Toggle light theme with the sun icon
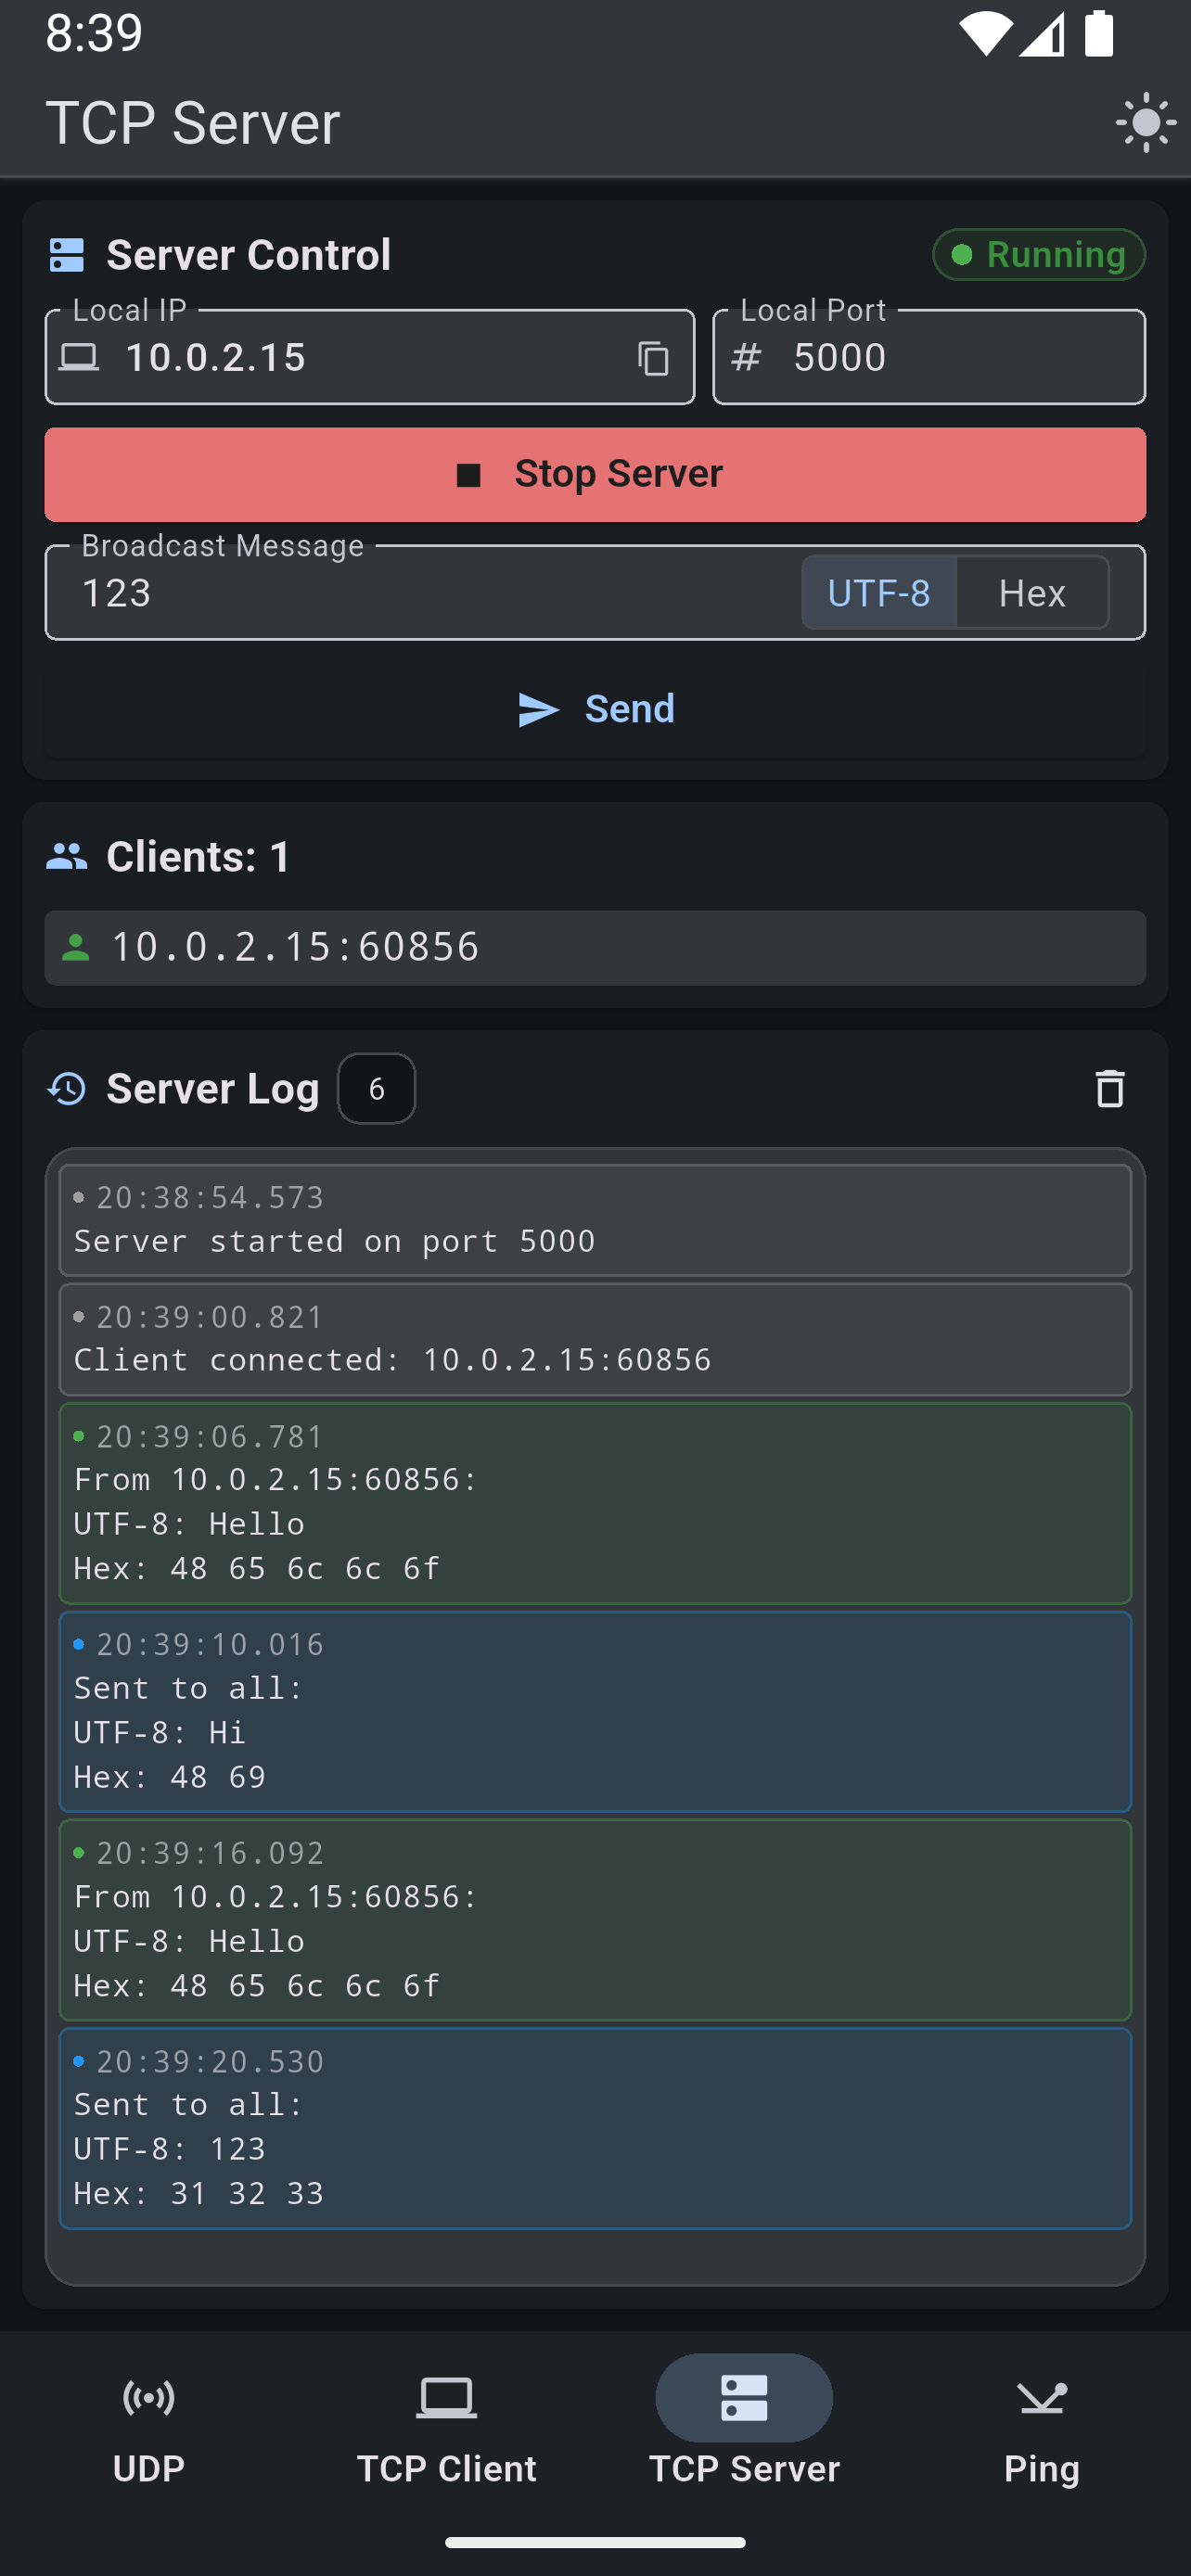This screenshot has width=1191, height=2576. click(x=1145, y=123)
